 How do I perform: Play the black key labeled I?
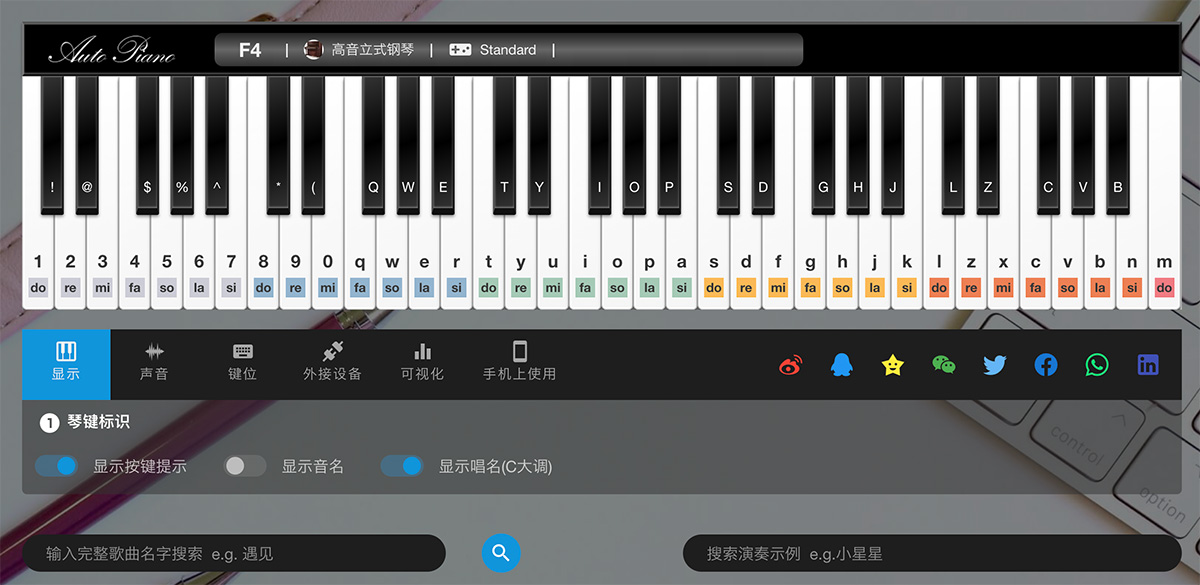[599, 145]
